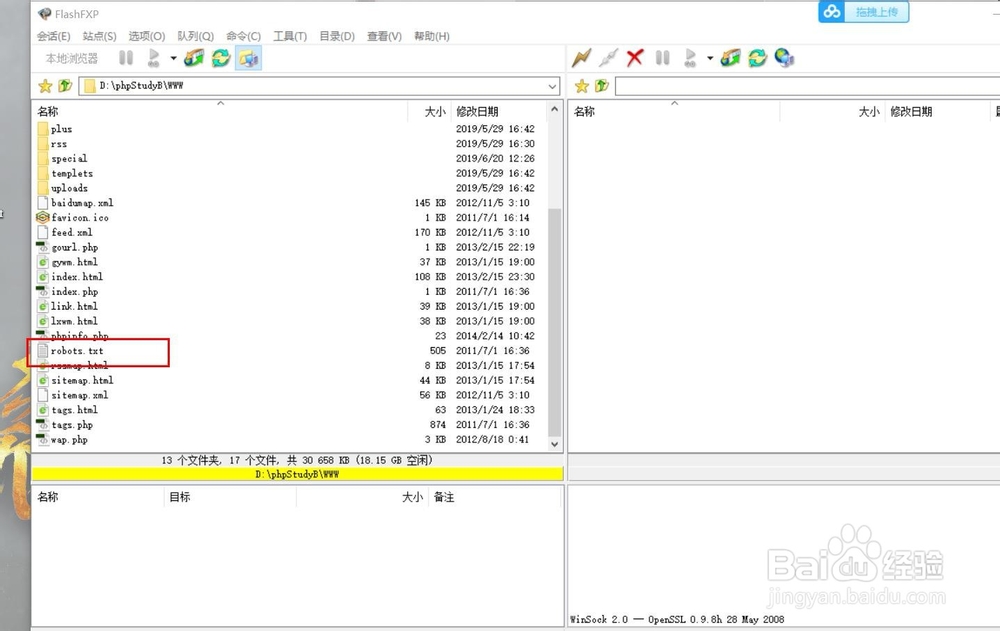This screenshot has height=631, width=1000.
Task: Expand the transfer queue start arrow dropdown
Action: (x=172, y=58)
